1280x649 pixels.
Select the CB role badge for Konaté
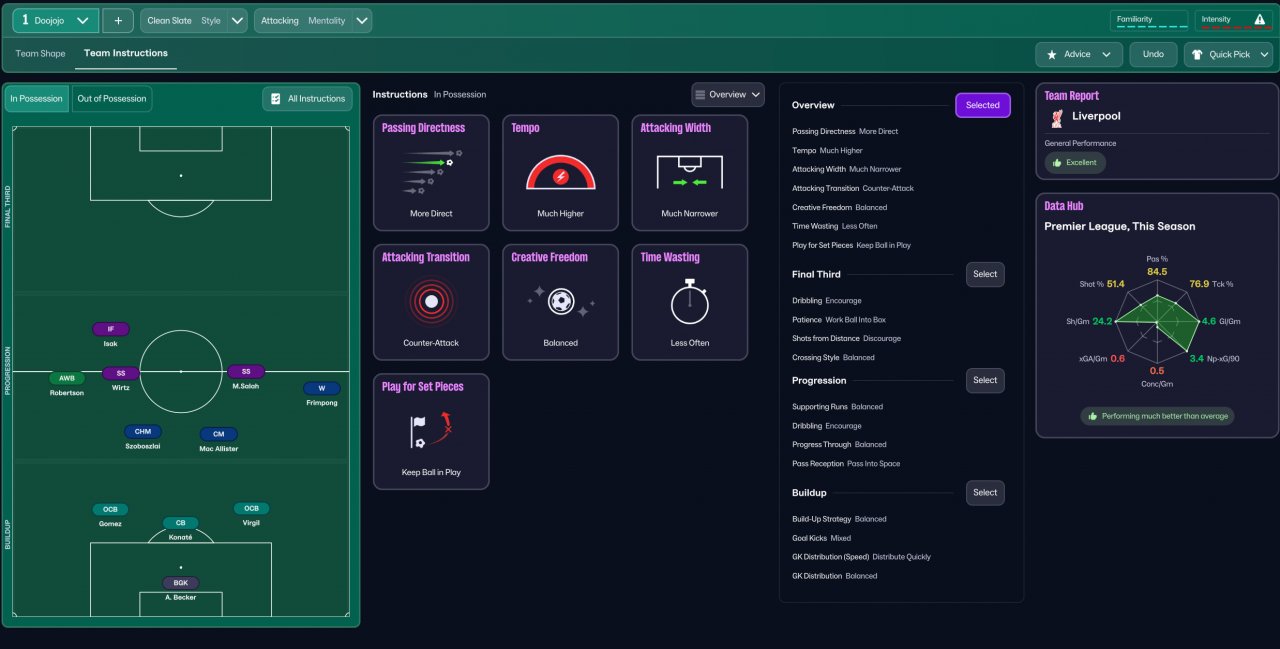(x=181, y=523)
